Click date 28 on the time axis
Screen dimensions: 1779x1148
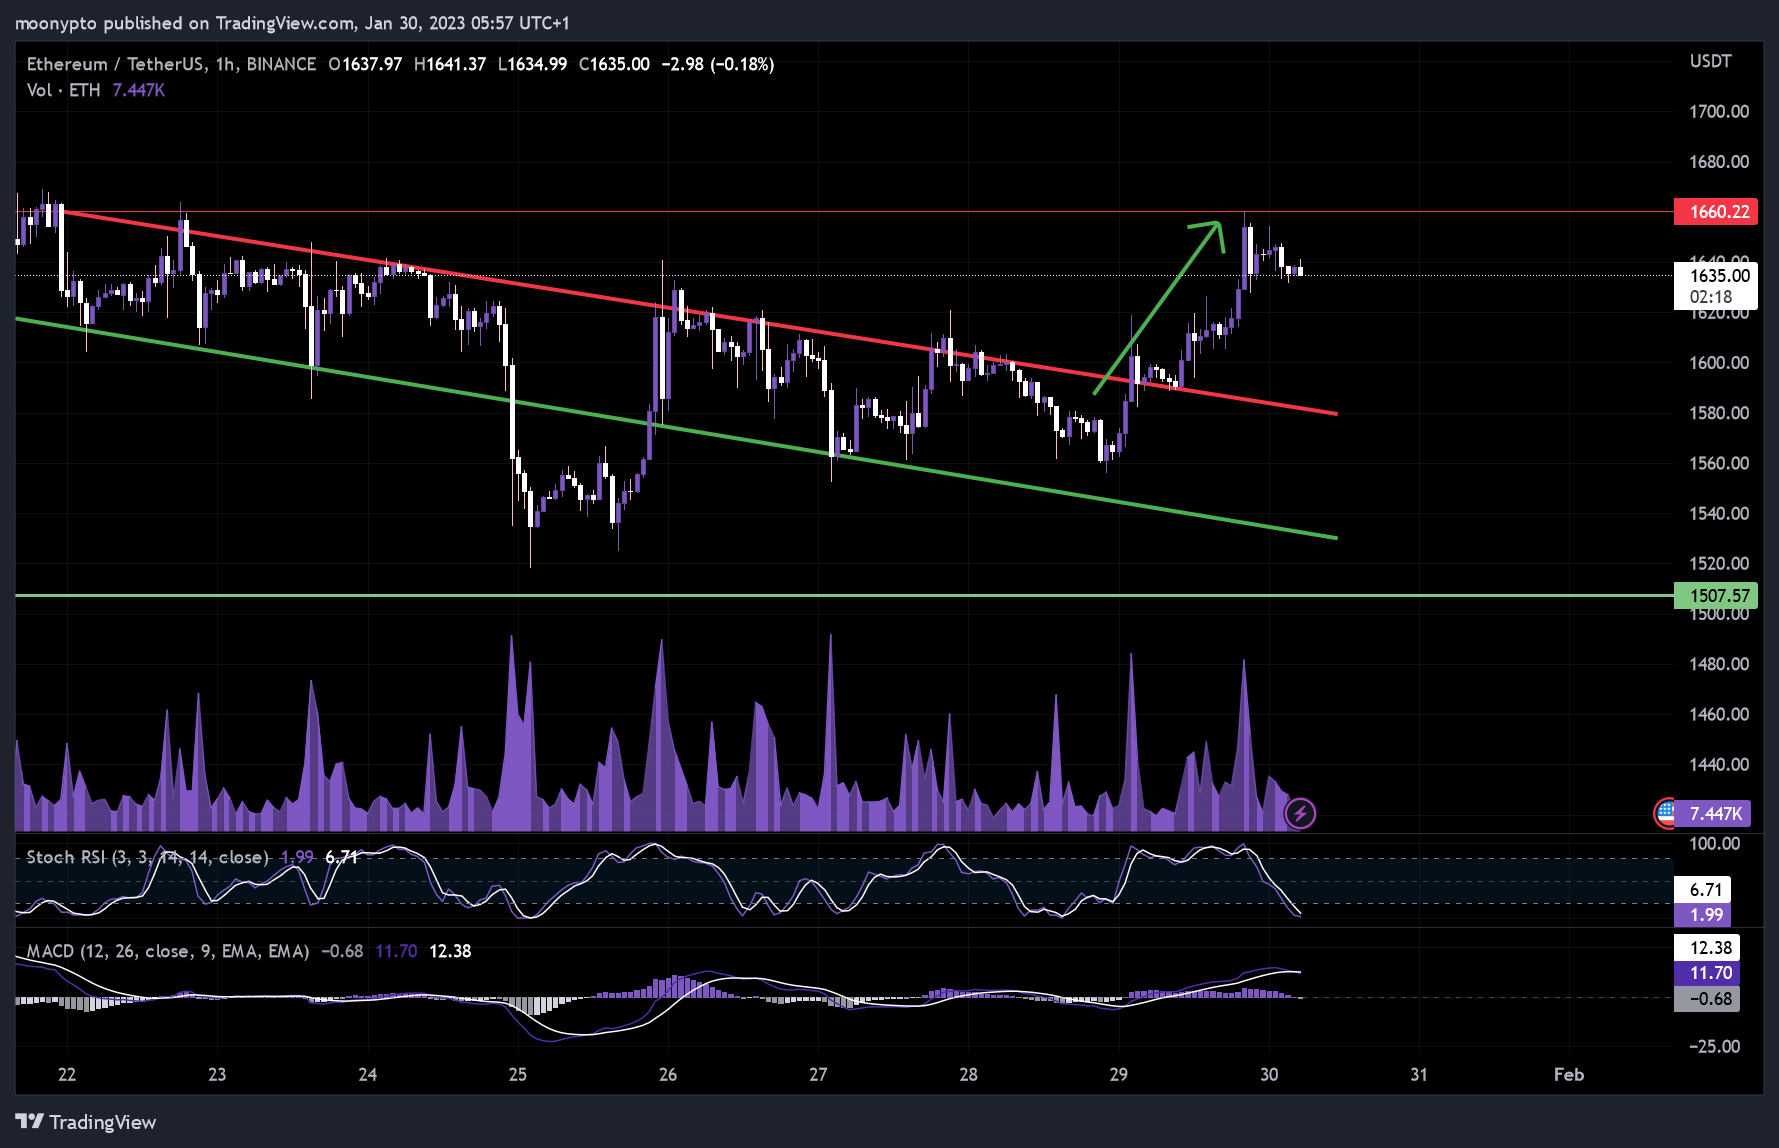[x=968, y=1075]
